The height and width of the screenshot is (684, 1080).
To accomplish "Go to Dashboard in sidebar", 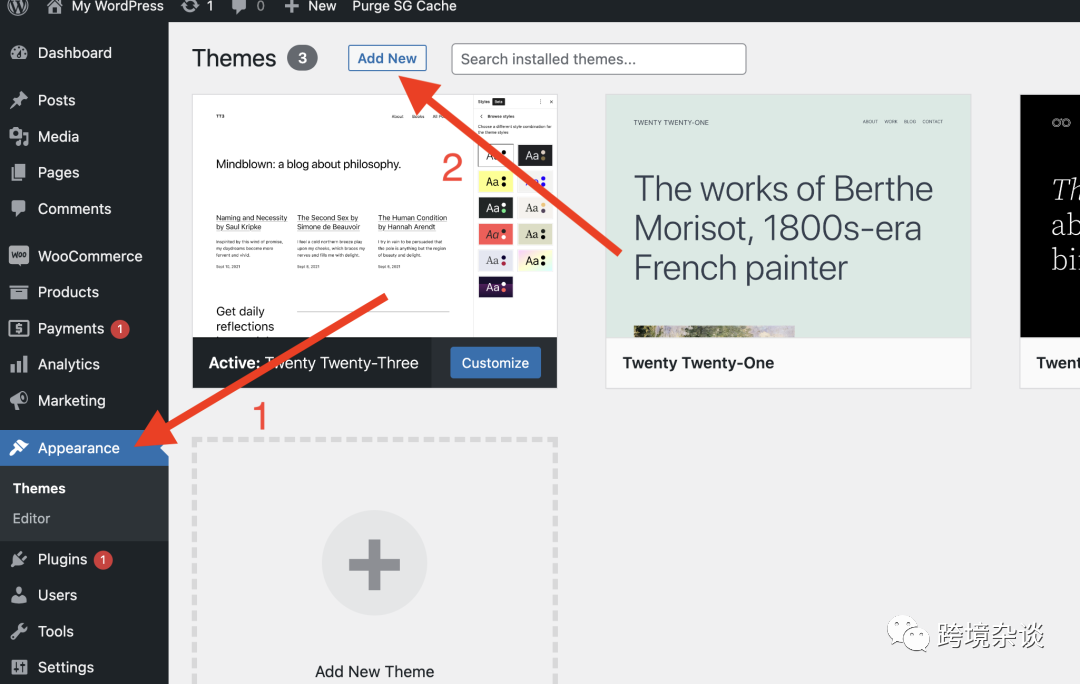I will click(74, 52).
